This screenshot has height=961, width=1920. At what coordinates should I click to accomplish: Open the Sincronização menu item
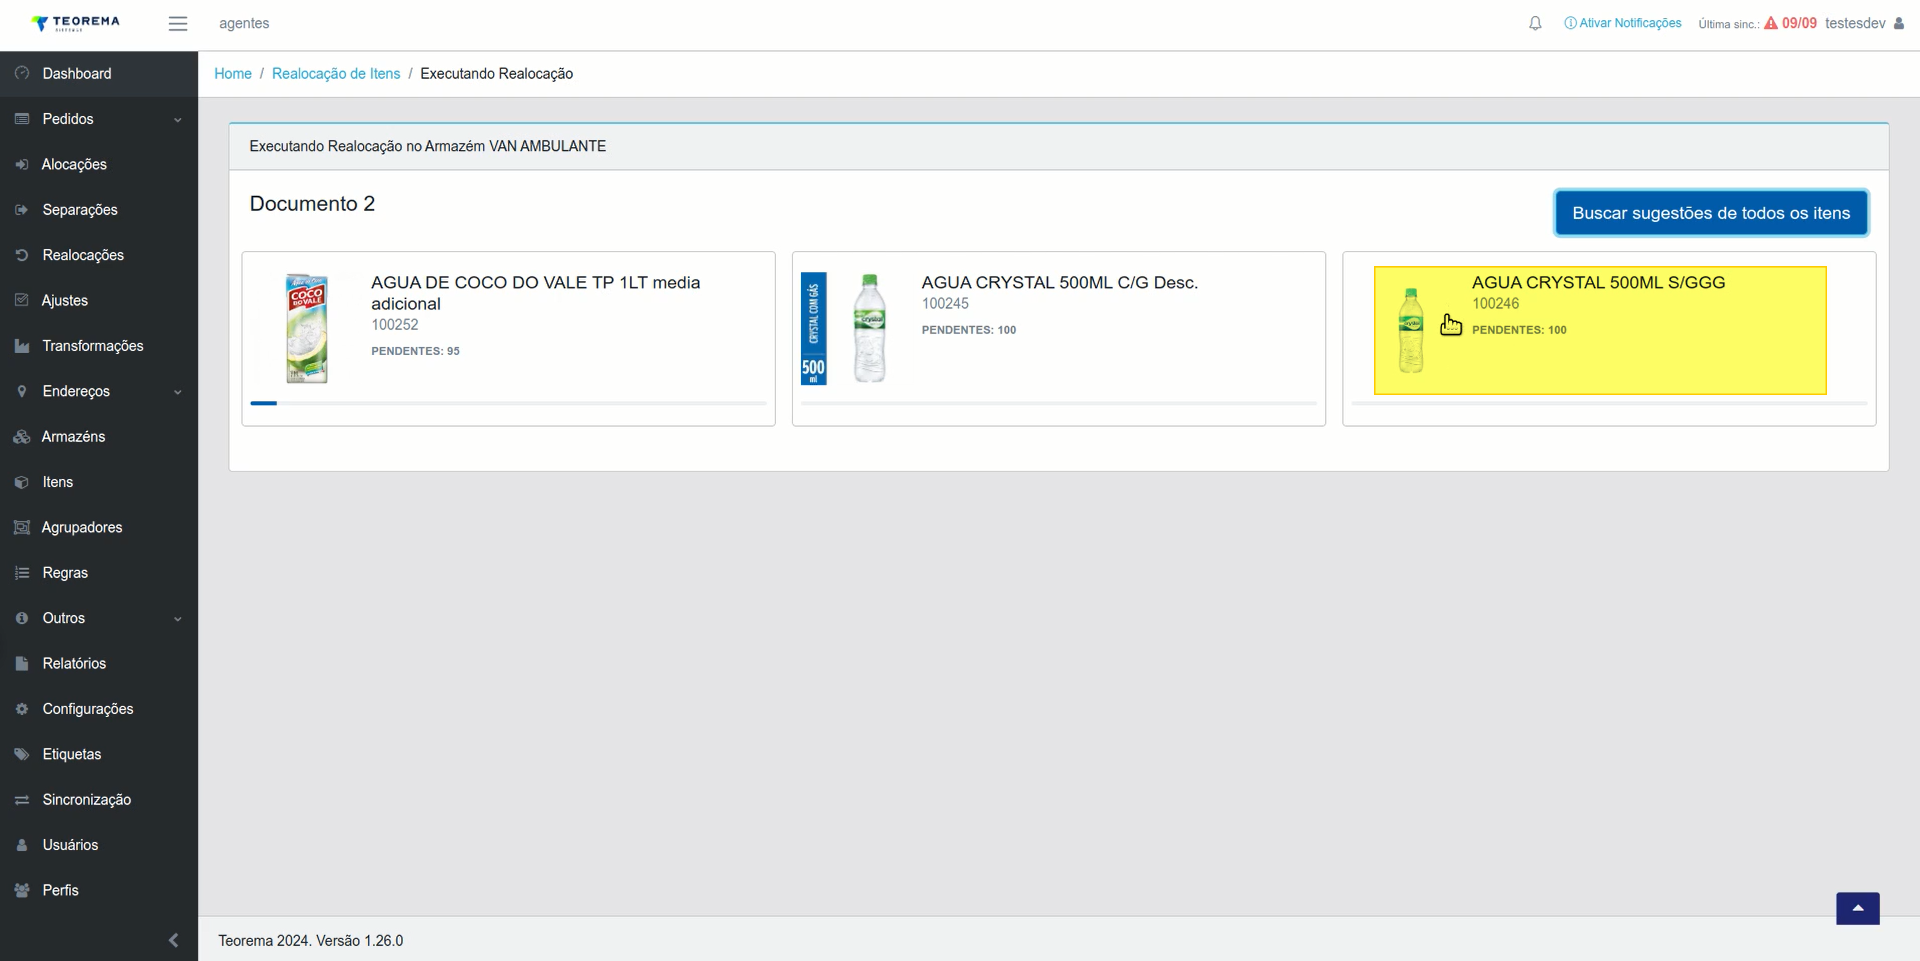pyautogui.click(x=99, y=800)
